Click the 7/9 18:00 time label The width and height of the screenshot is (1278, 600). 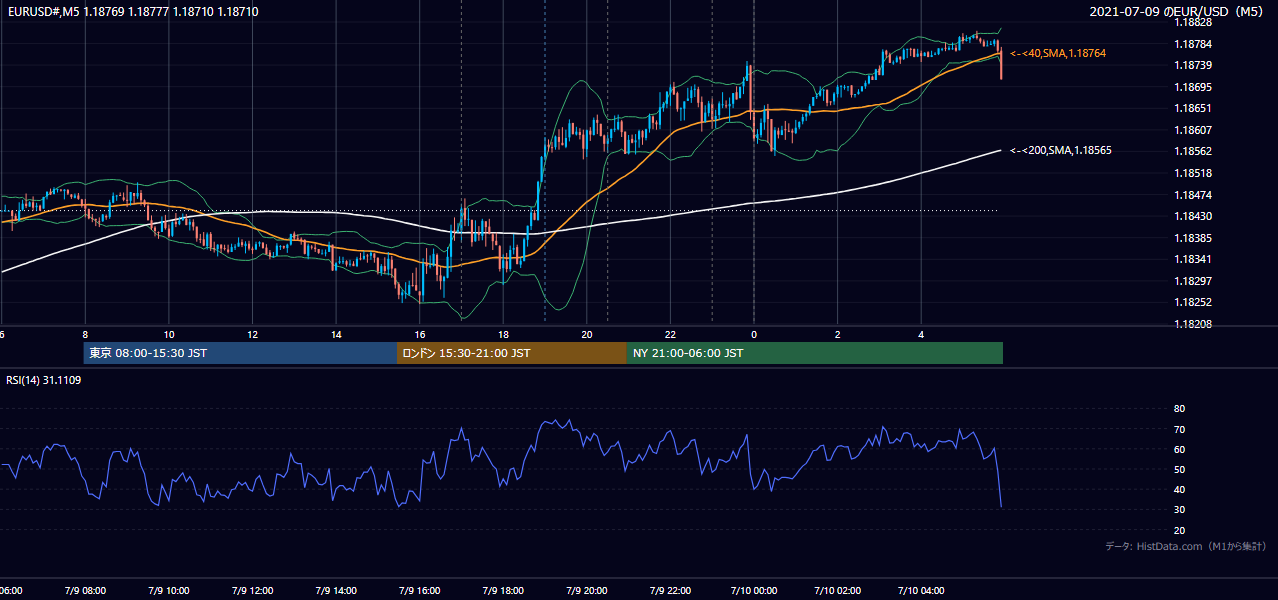pos(503,590)
